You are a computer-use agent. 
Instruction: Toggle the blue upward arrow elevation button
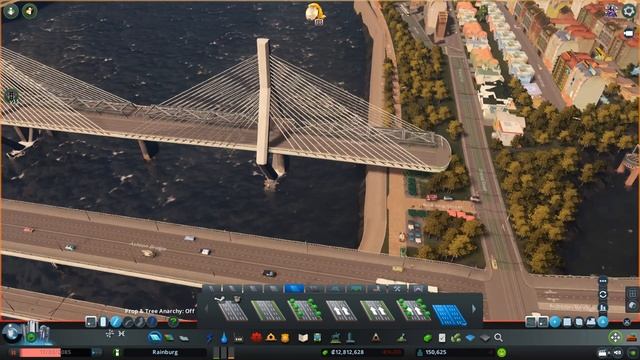tap(602, 322)
